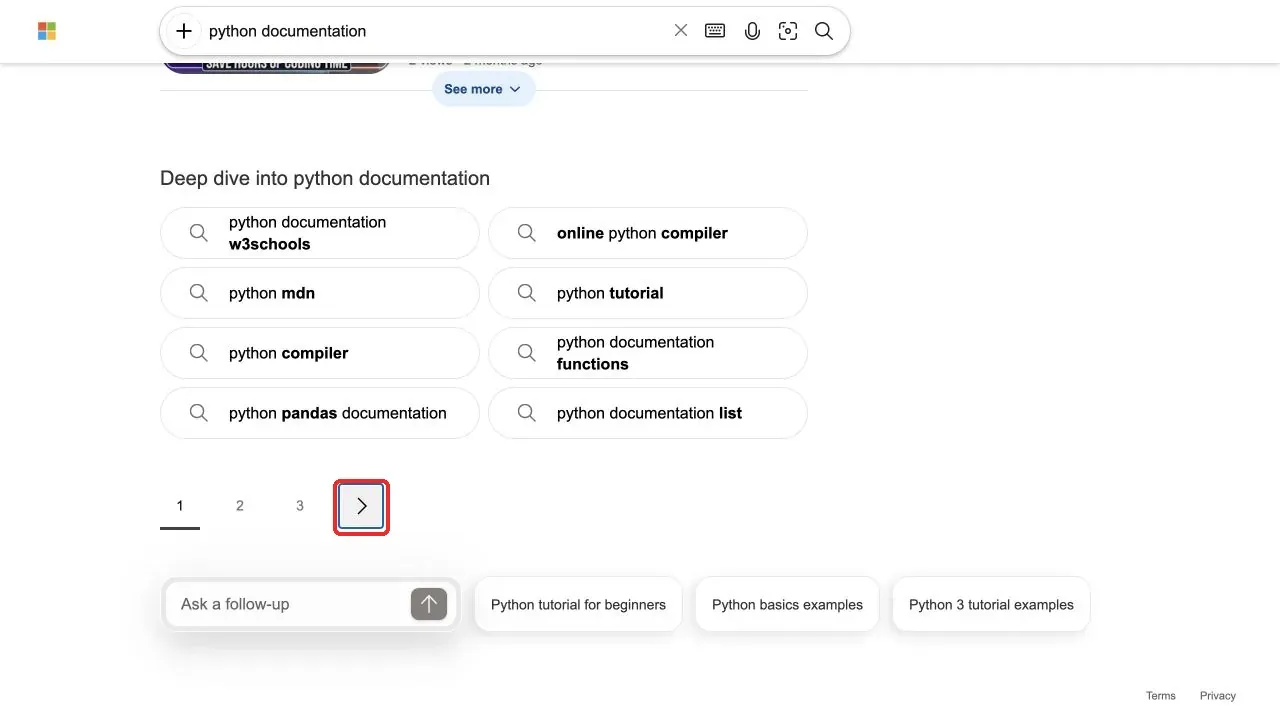Screen dimensions: 1280x720
Task: Open the Microsoft logo home link
Action: (47, 31)
